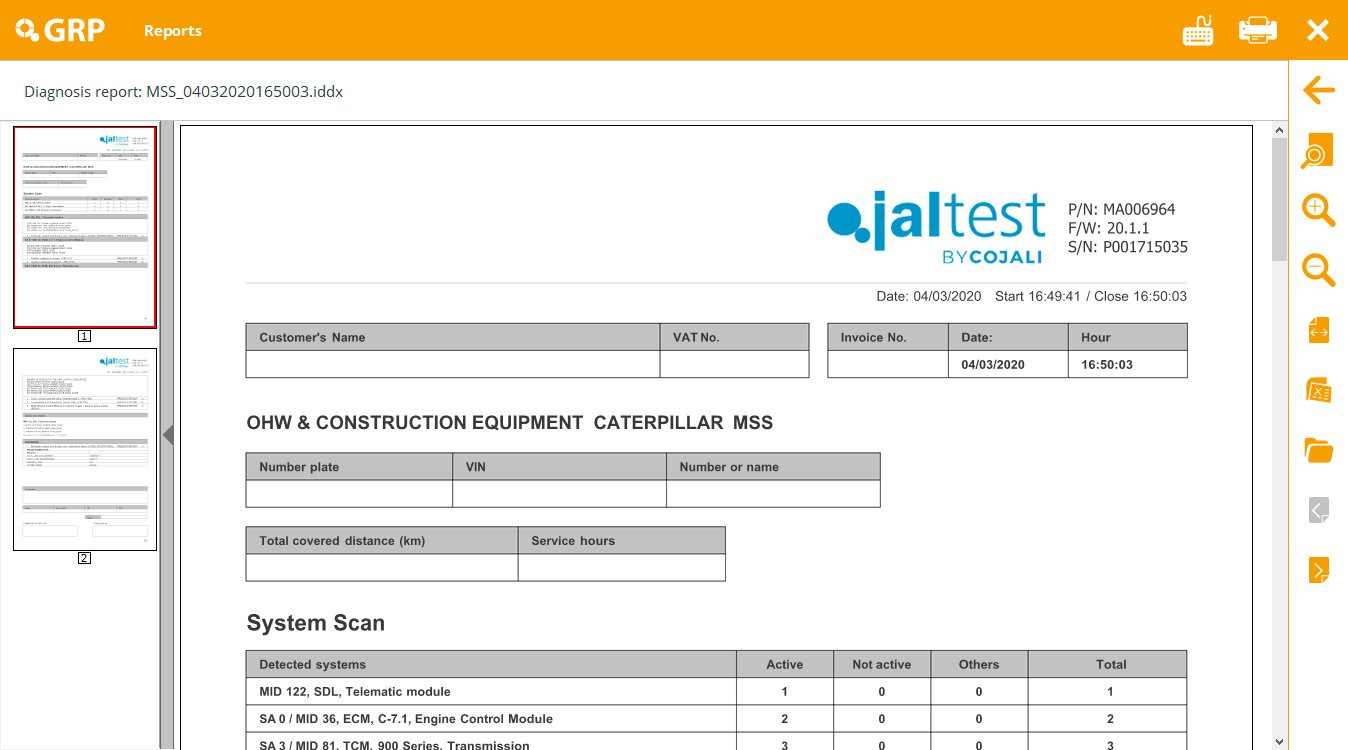
Task: Print the diagnosis report
Action: 1257,30
